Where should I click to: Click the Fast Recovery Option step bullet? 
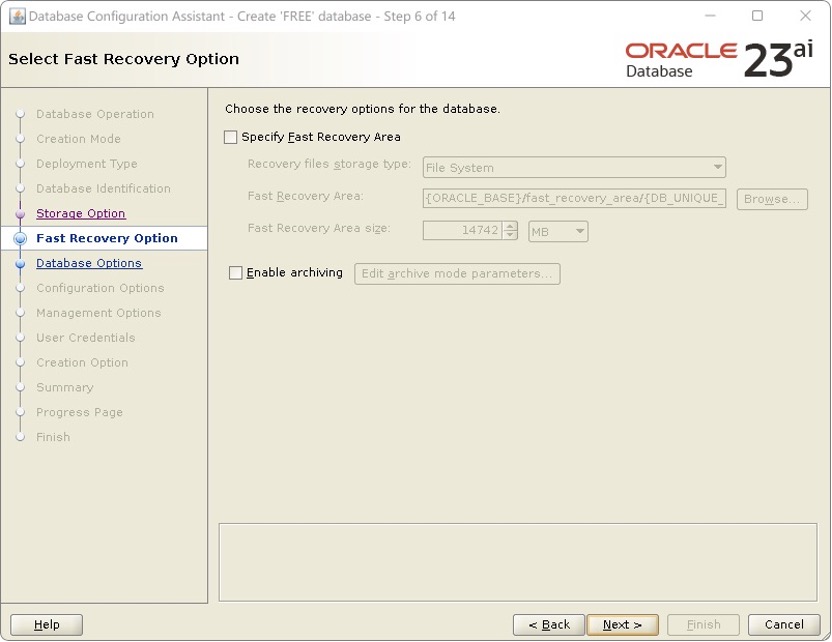coord(21,238)
